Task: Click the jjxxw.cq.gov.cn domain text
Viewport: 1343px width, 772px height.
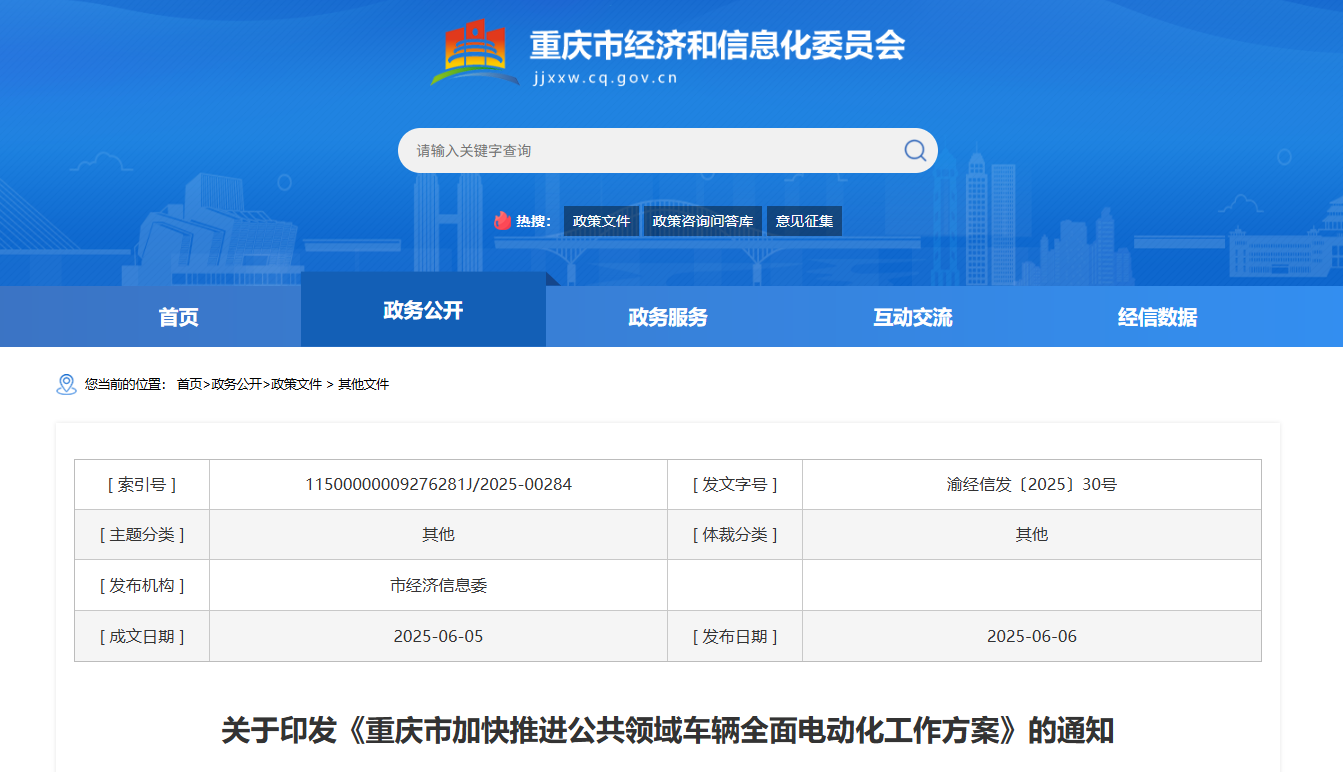Action: coord(605,78)
